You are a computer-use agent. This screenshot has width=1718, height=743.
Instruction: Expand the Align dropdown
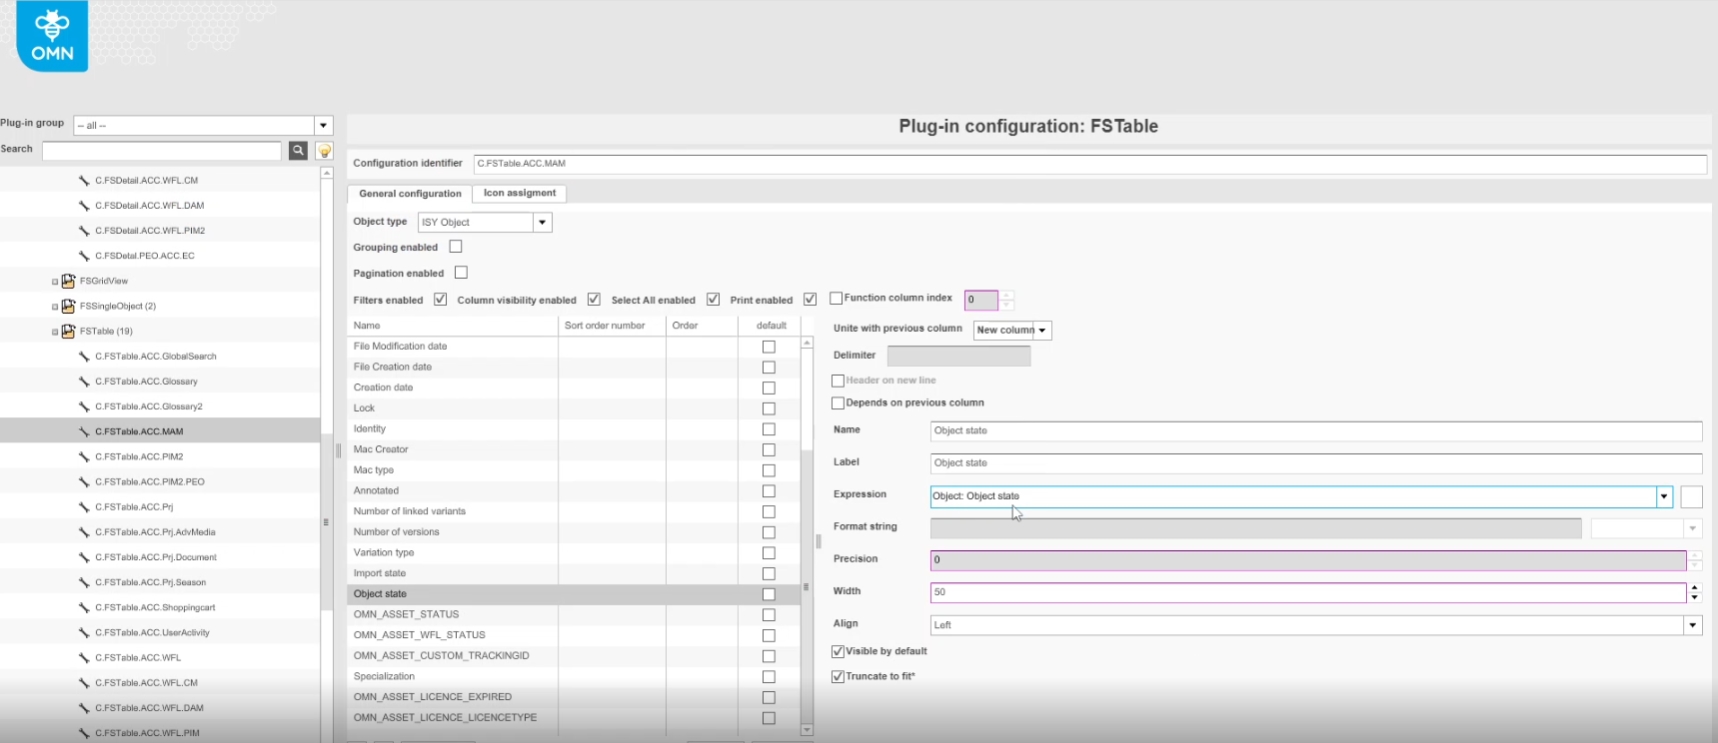[1692, 625]
